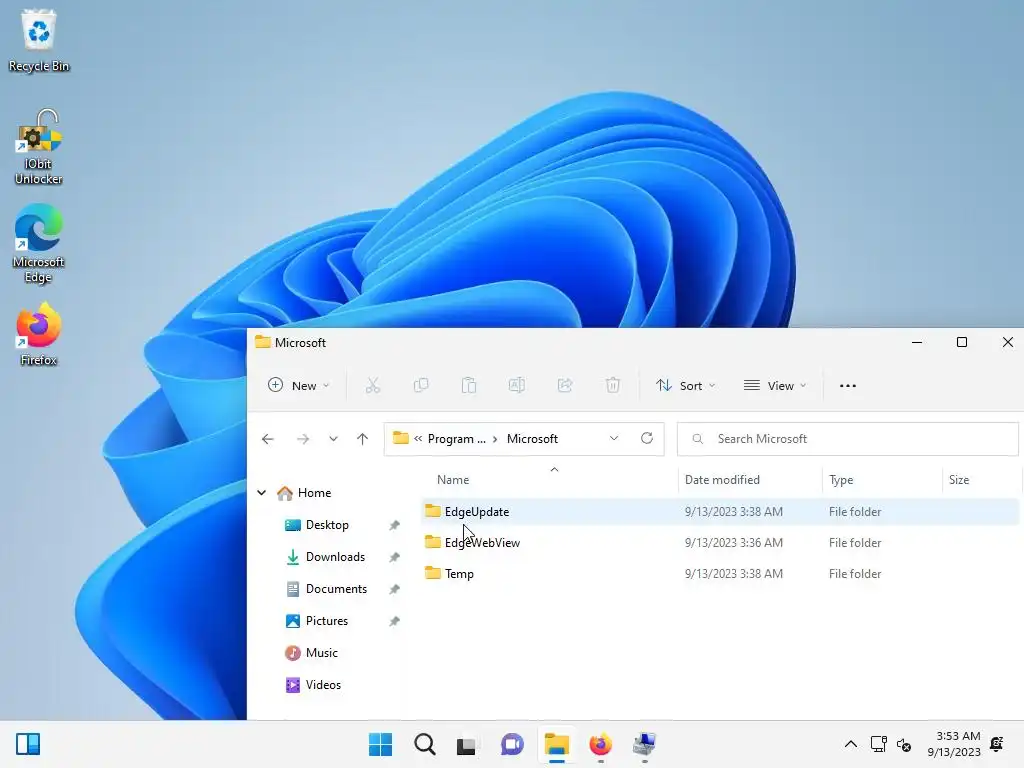1024x768 pixels.
Task: Unpin Desktop from quick access
Action: click(x=394, y=525)
